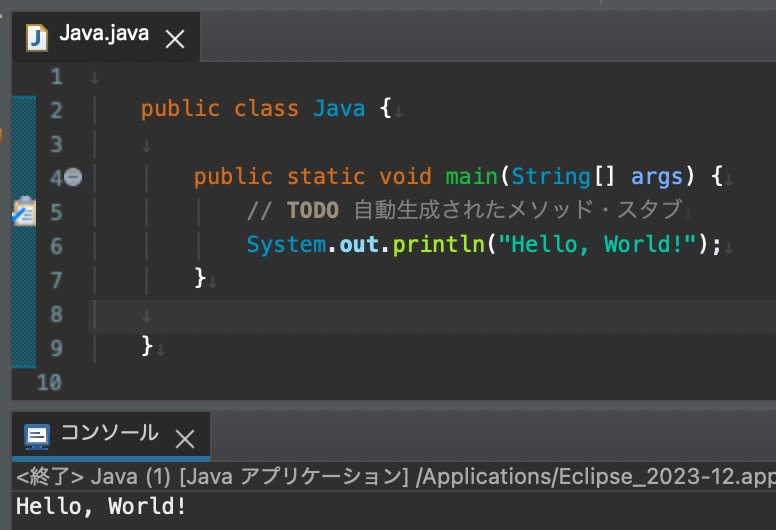Click the 'args' parameter name
Screen dimensions: 776x530
point(657,178)
